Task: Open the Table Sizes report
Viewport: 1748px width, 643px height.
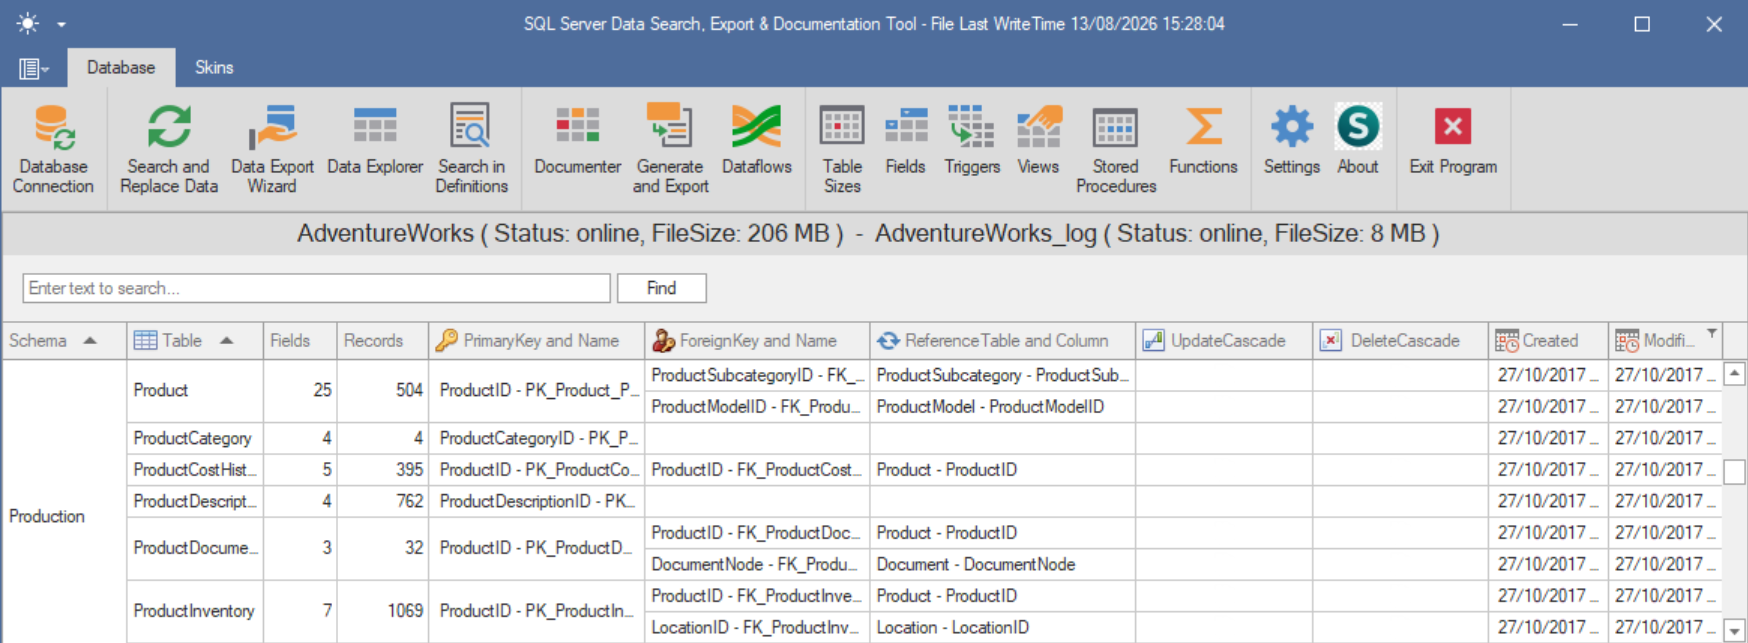Action: click(x=842, y=149)
